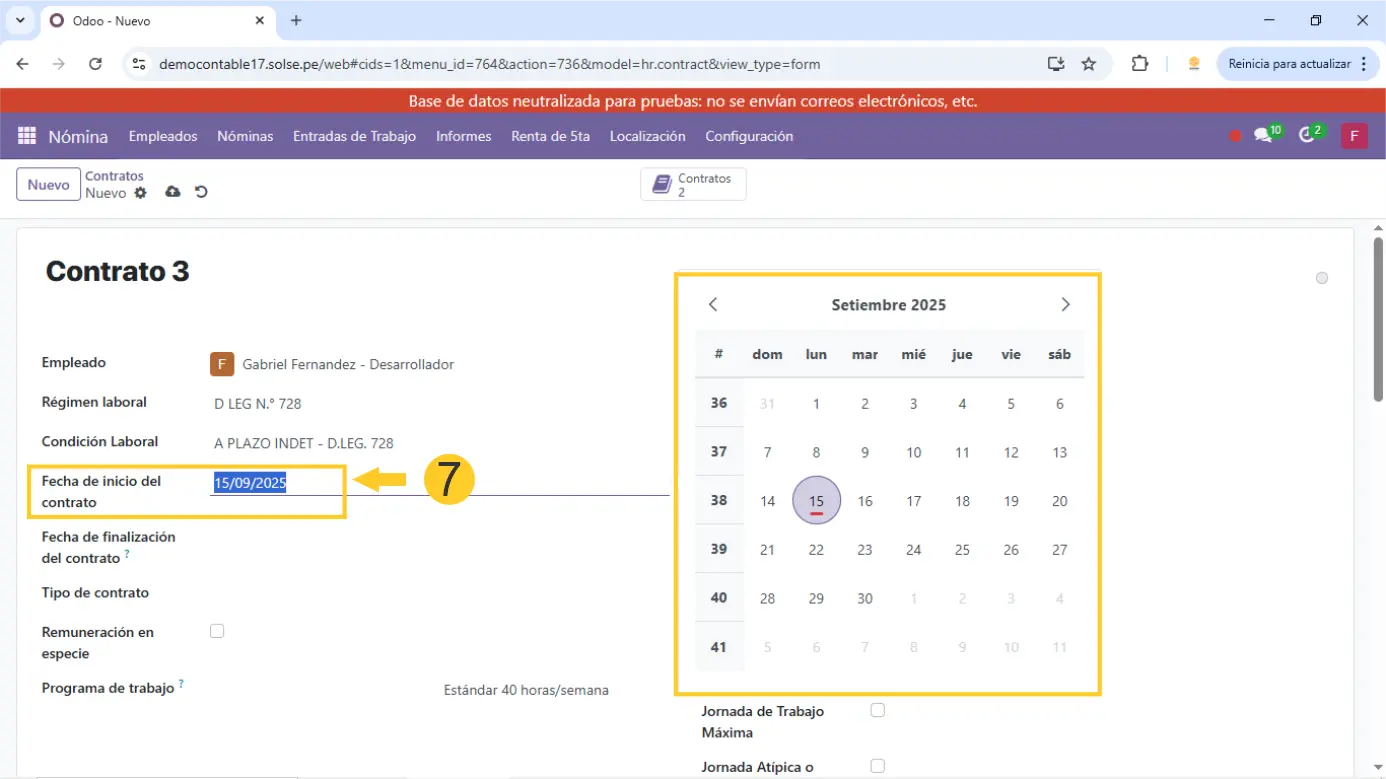
Task: Open the Configuración menu
Action: pyautogui.click(x=748, y=136)
